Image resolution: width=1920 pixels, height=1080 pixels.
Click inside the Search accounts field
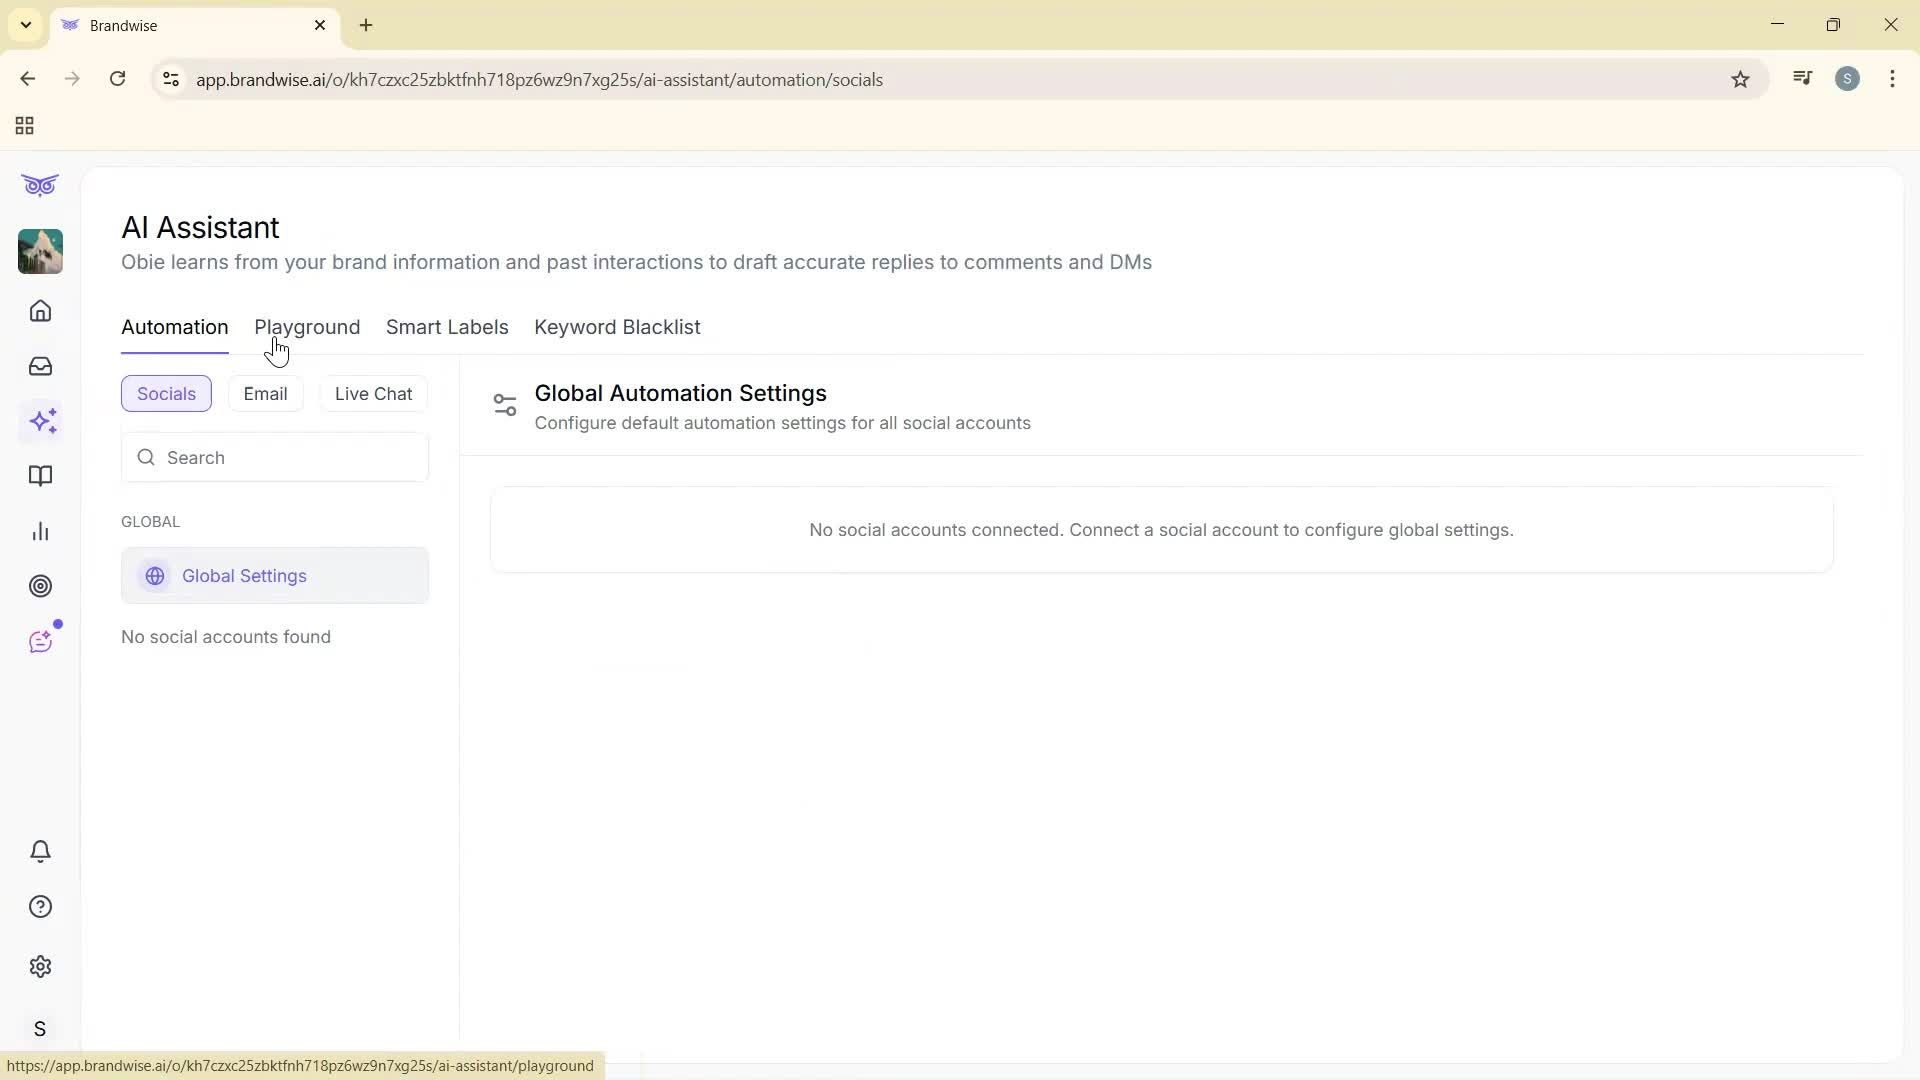pyautogui.click(x=275, y=457)
